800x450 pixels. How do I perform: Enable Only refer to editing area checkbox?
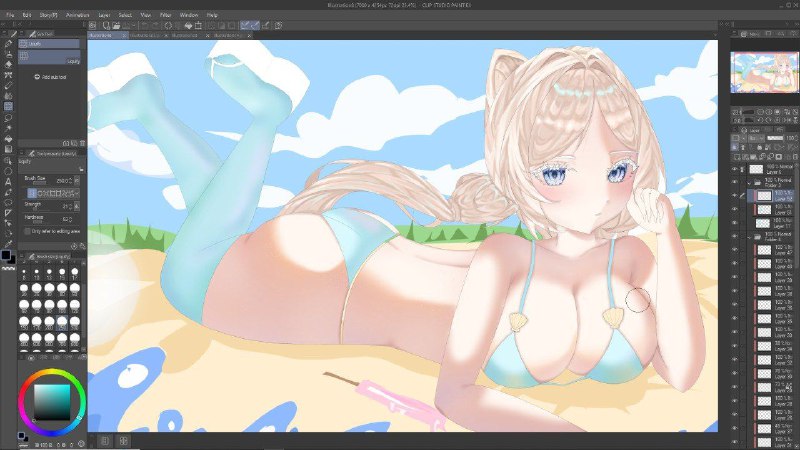tap(28, 231)
